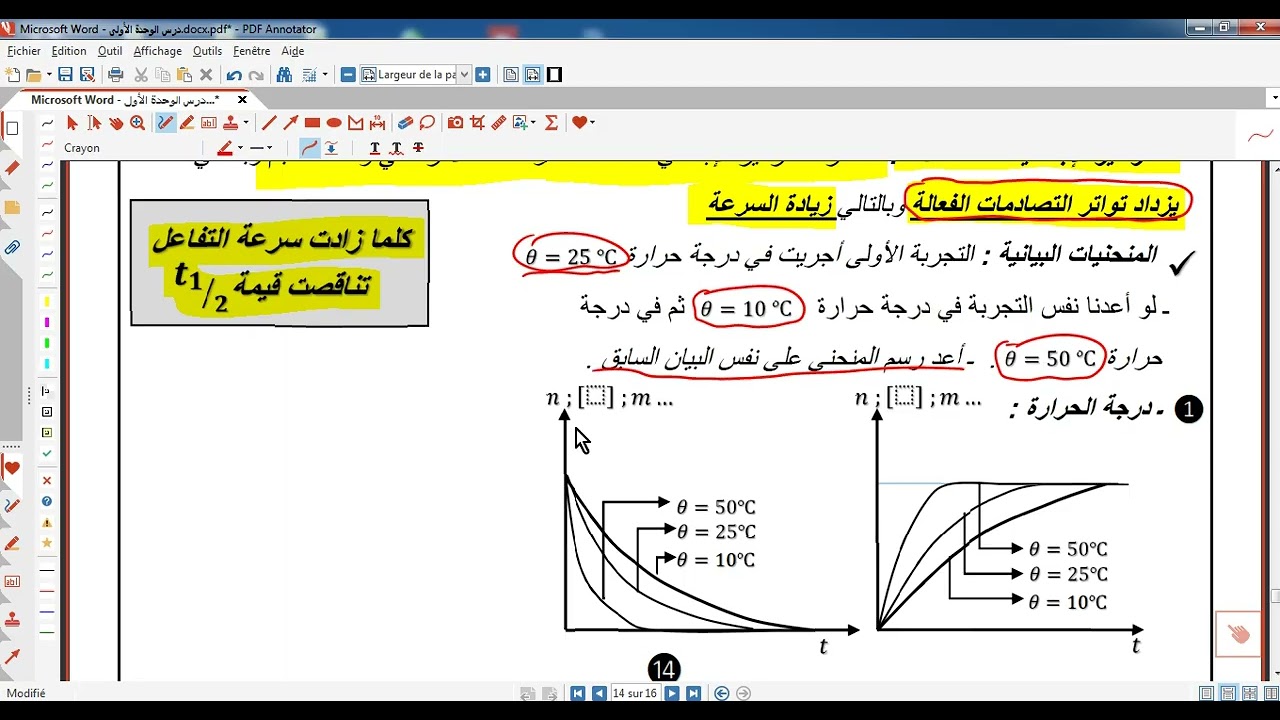Open the zoom level Largeur de la page dropdown
The width and height of the screenshot is (1280, 720).
point(465,75)
